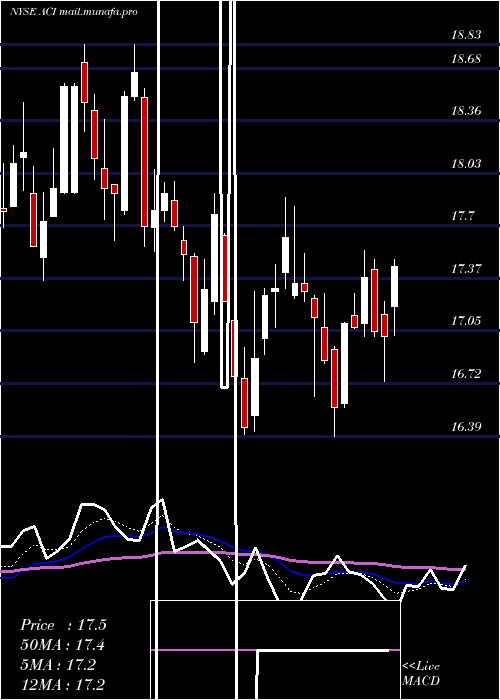
Task: Select the 18.83 price level label
Action: (466, 35)
